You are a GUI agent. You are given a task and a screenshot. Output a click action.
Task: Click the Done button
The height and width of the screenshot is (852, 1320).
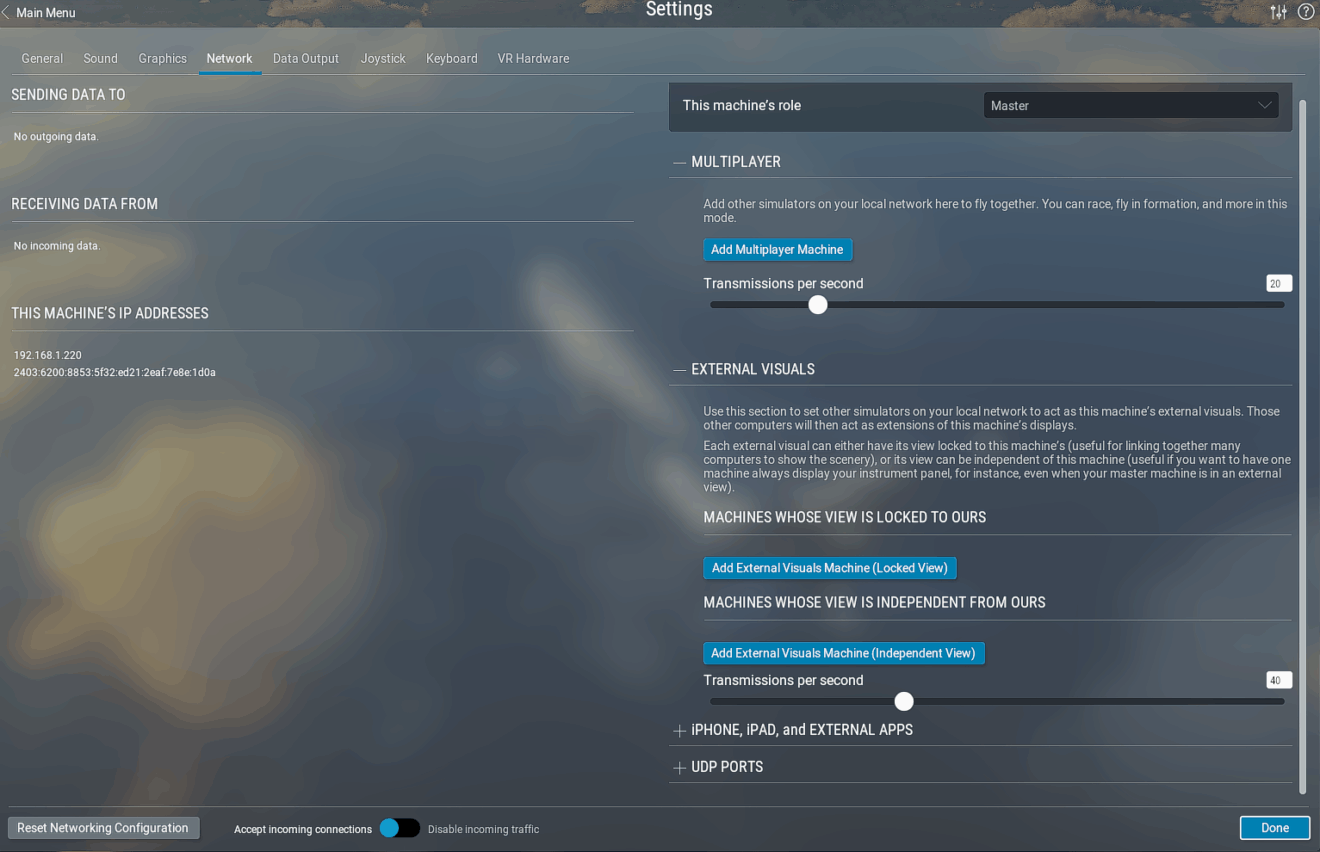click(1275, 828)
